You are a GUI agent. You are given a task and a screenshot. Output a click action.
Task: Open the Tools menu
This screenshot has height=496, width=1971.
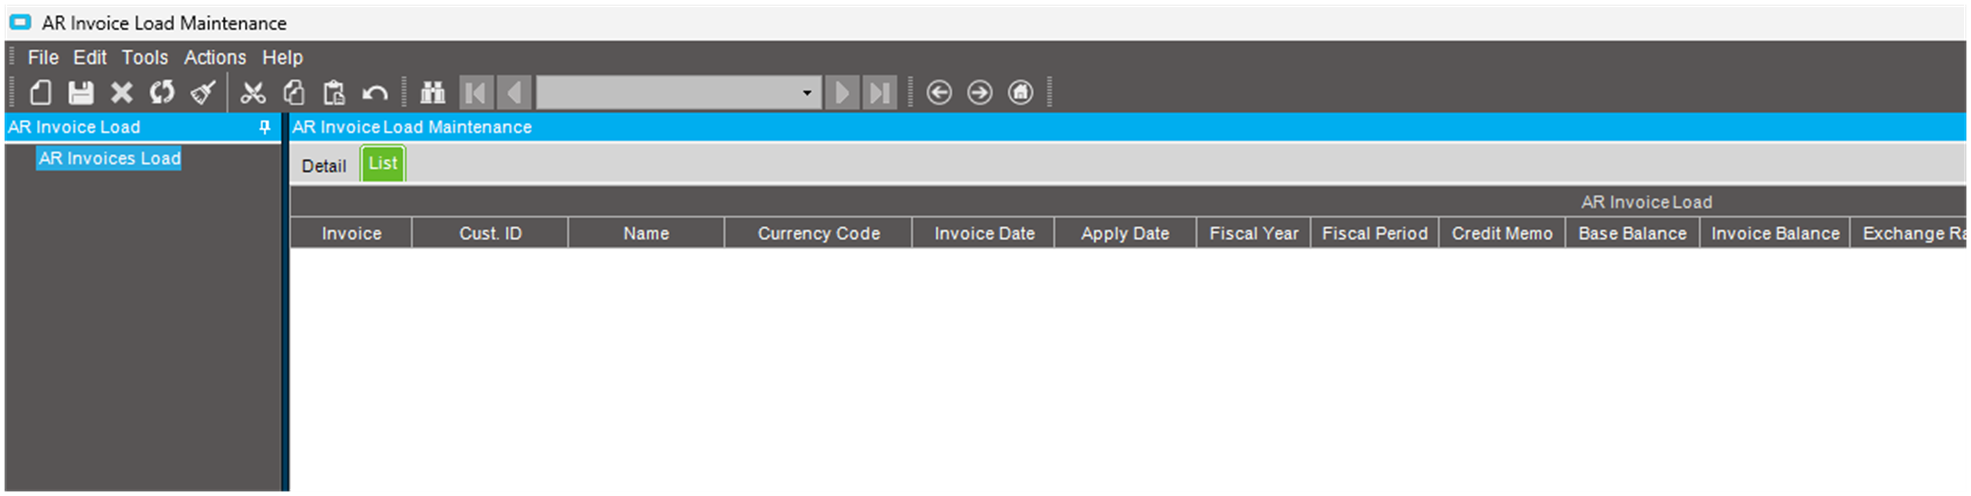tap(145, 57)
